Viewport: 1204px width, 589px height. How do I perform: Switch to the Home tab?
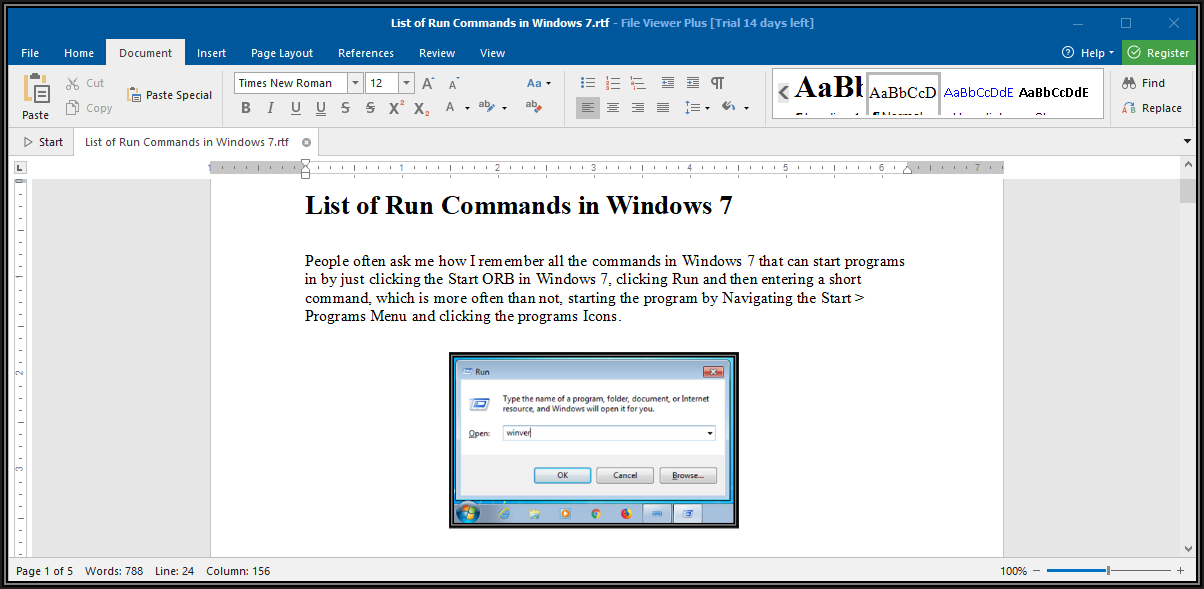coord(79,53)
